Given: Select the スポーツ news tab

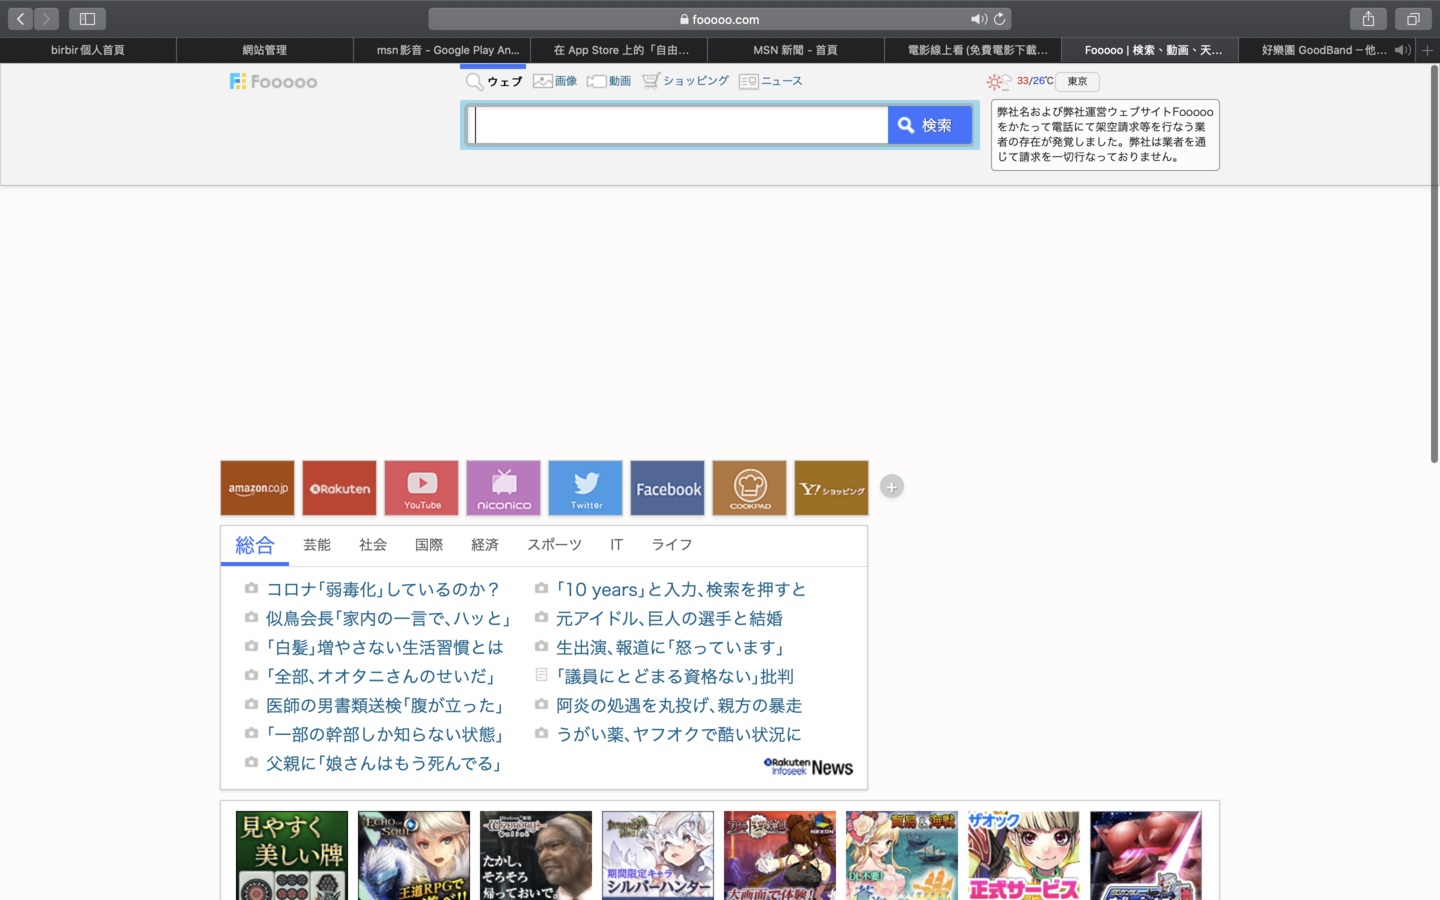Looking at the screenshot, I should tap(555, 545).
